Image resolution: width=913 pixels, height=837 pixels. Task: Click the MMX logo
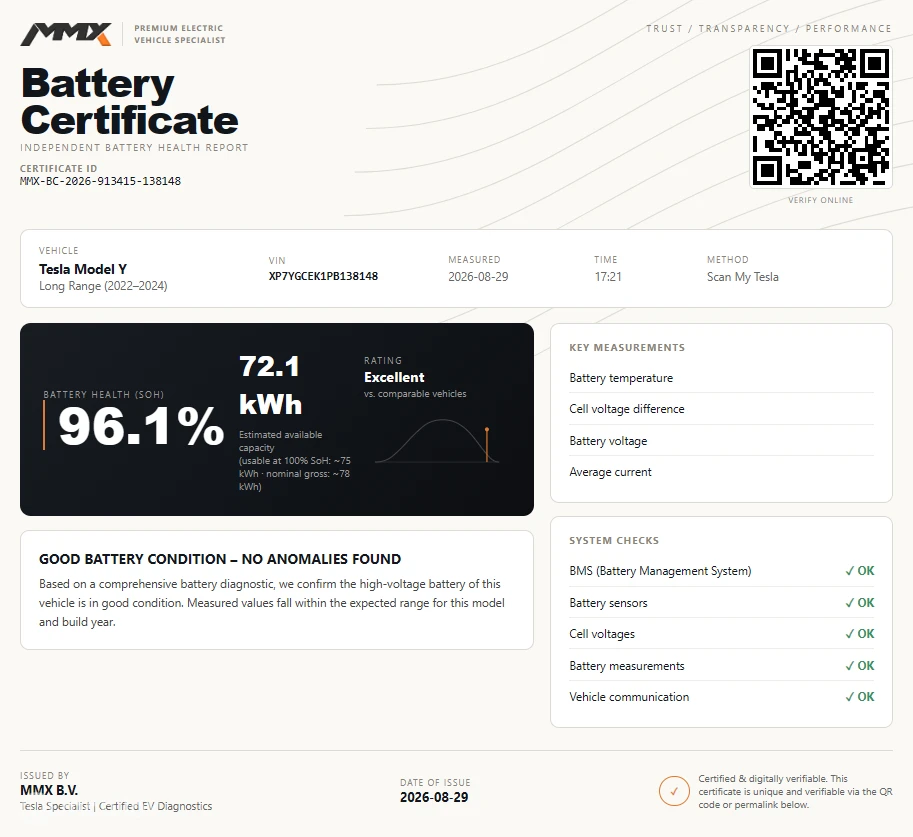point(66,34)
